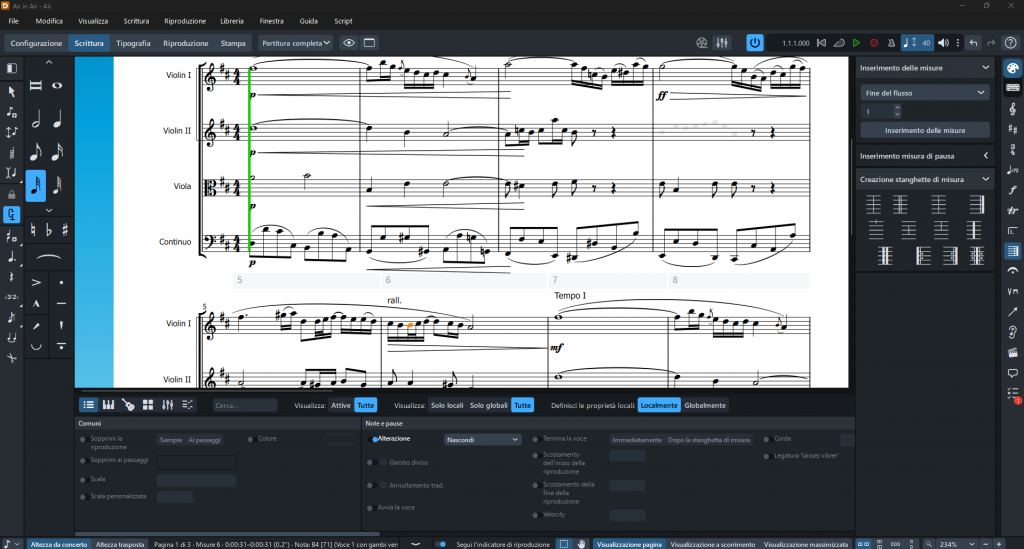This screenshot has height=549, width=1024.
Task: Open the Partitura completa layout dropdown
Action: 296,43
